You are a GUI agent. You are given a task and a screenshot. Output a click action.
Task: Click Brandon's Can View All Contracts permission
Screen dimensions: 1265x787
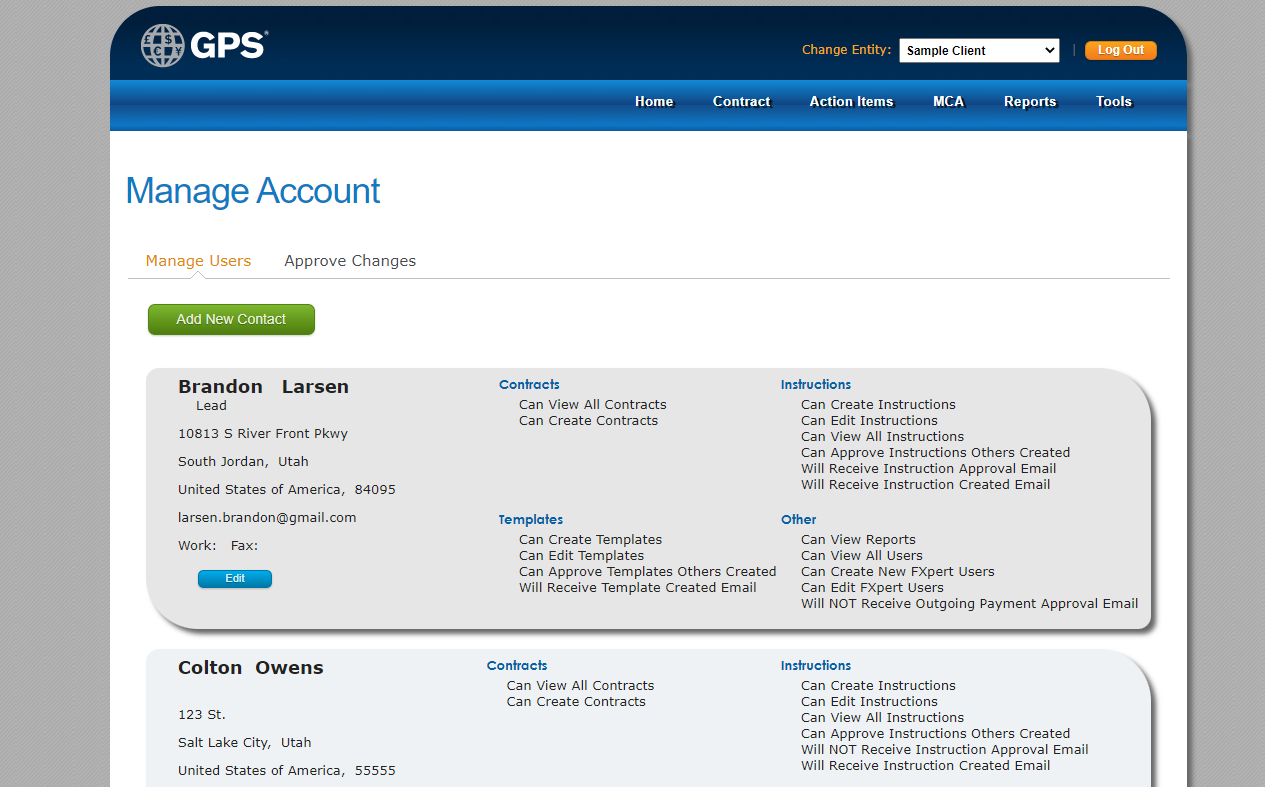click(x=592, y=405)
